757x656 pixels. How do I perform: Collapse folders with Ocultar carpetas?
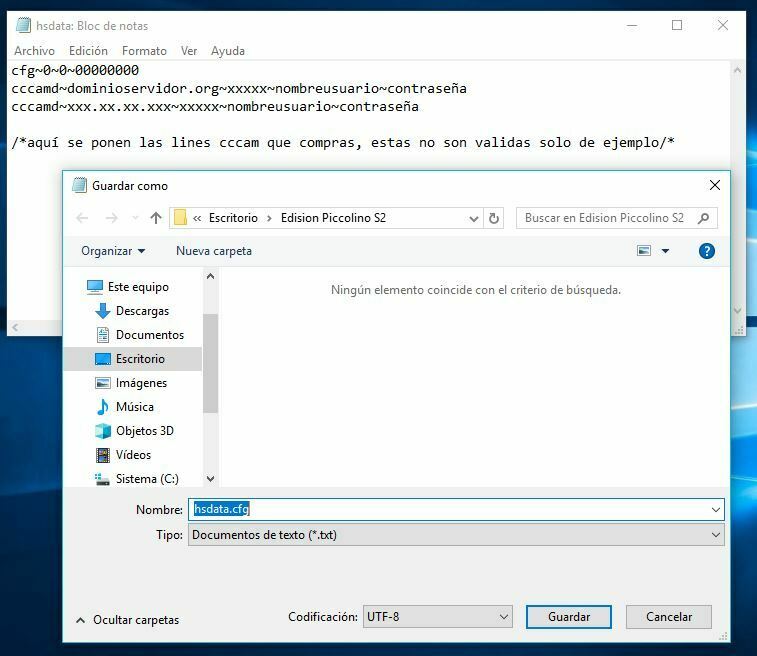coord(127,620)
